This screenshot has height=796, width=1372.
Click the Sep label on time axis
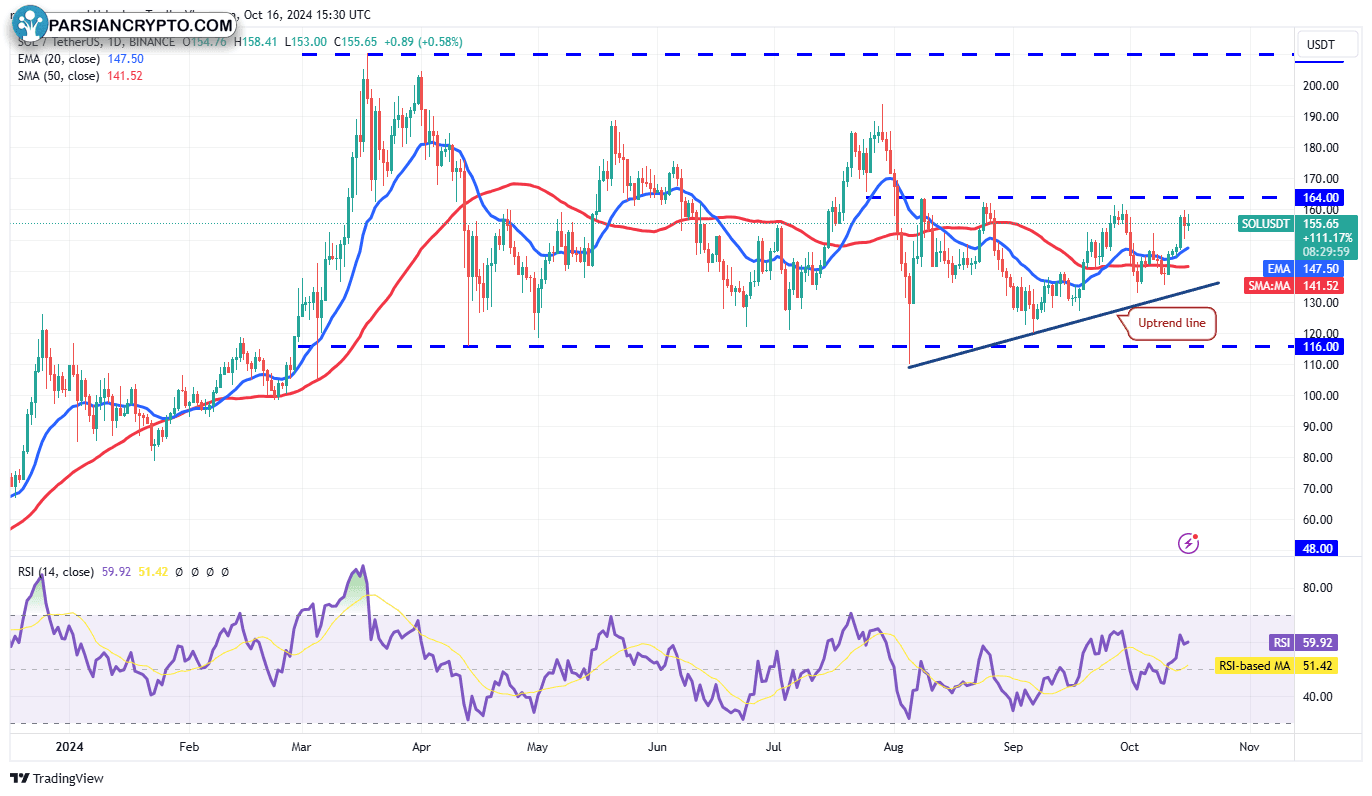1013,746
